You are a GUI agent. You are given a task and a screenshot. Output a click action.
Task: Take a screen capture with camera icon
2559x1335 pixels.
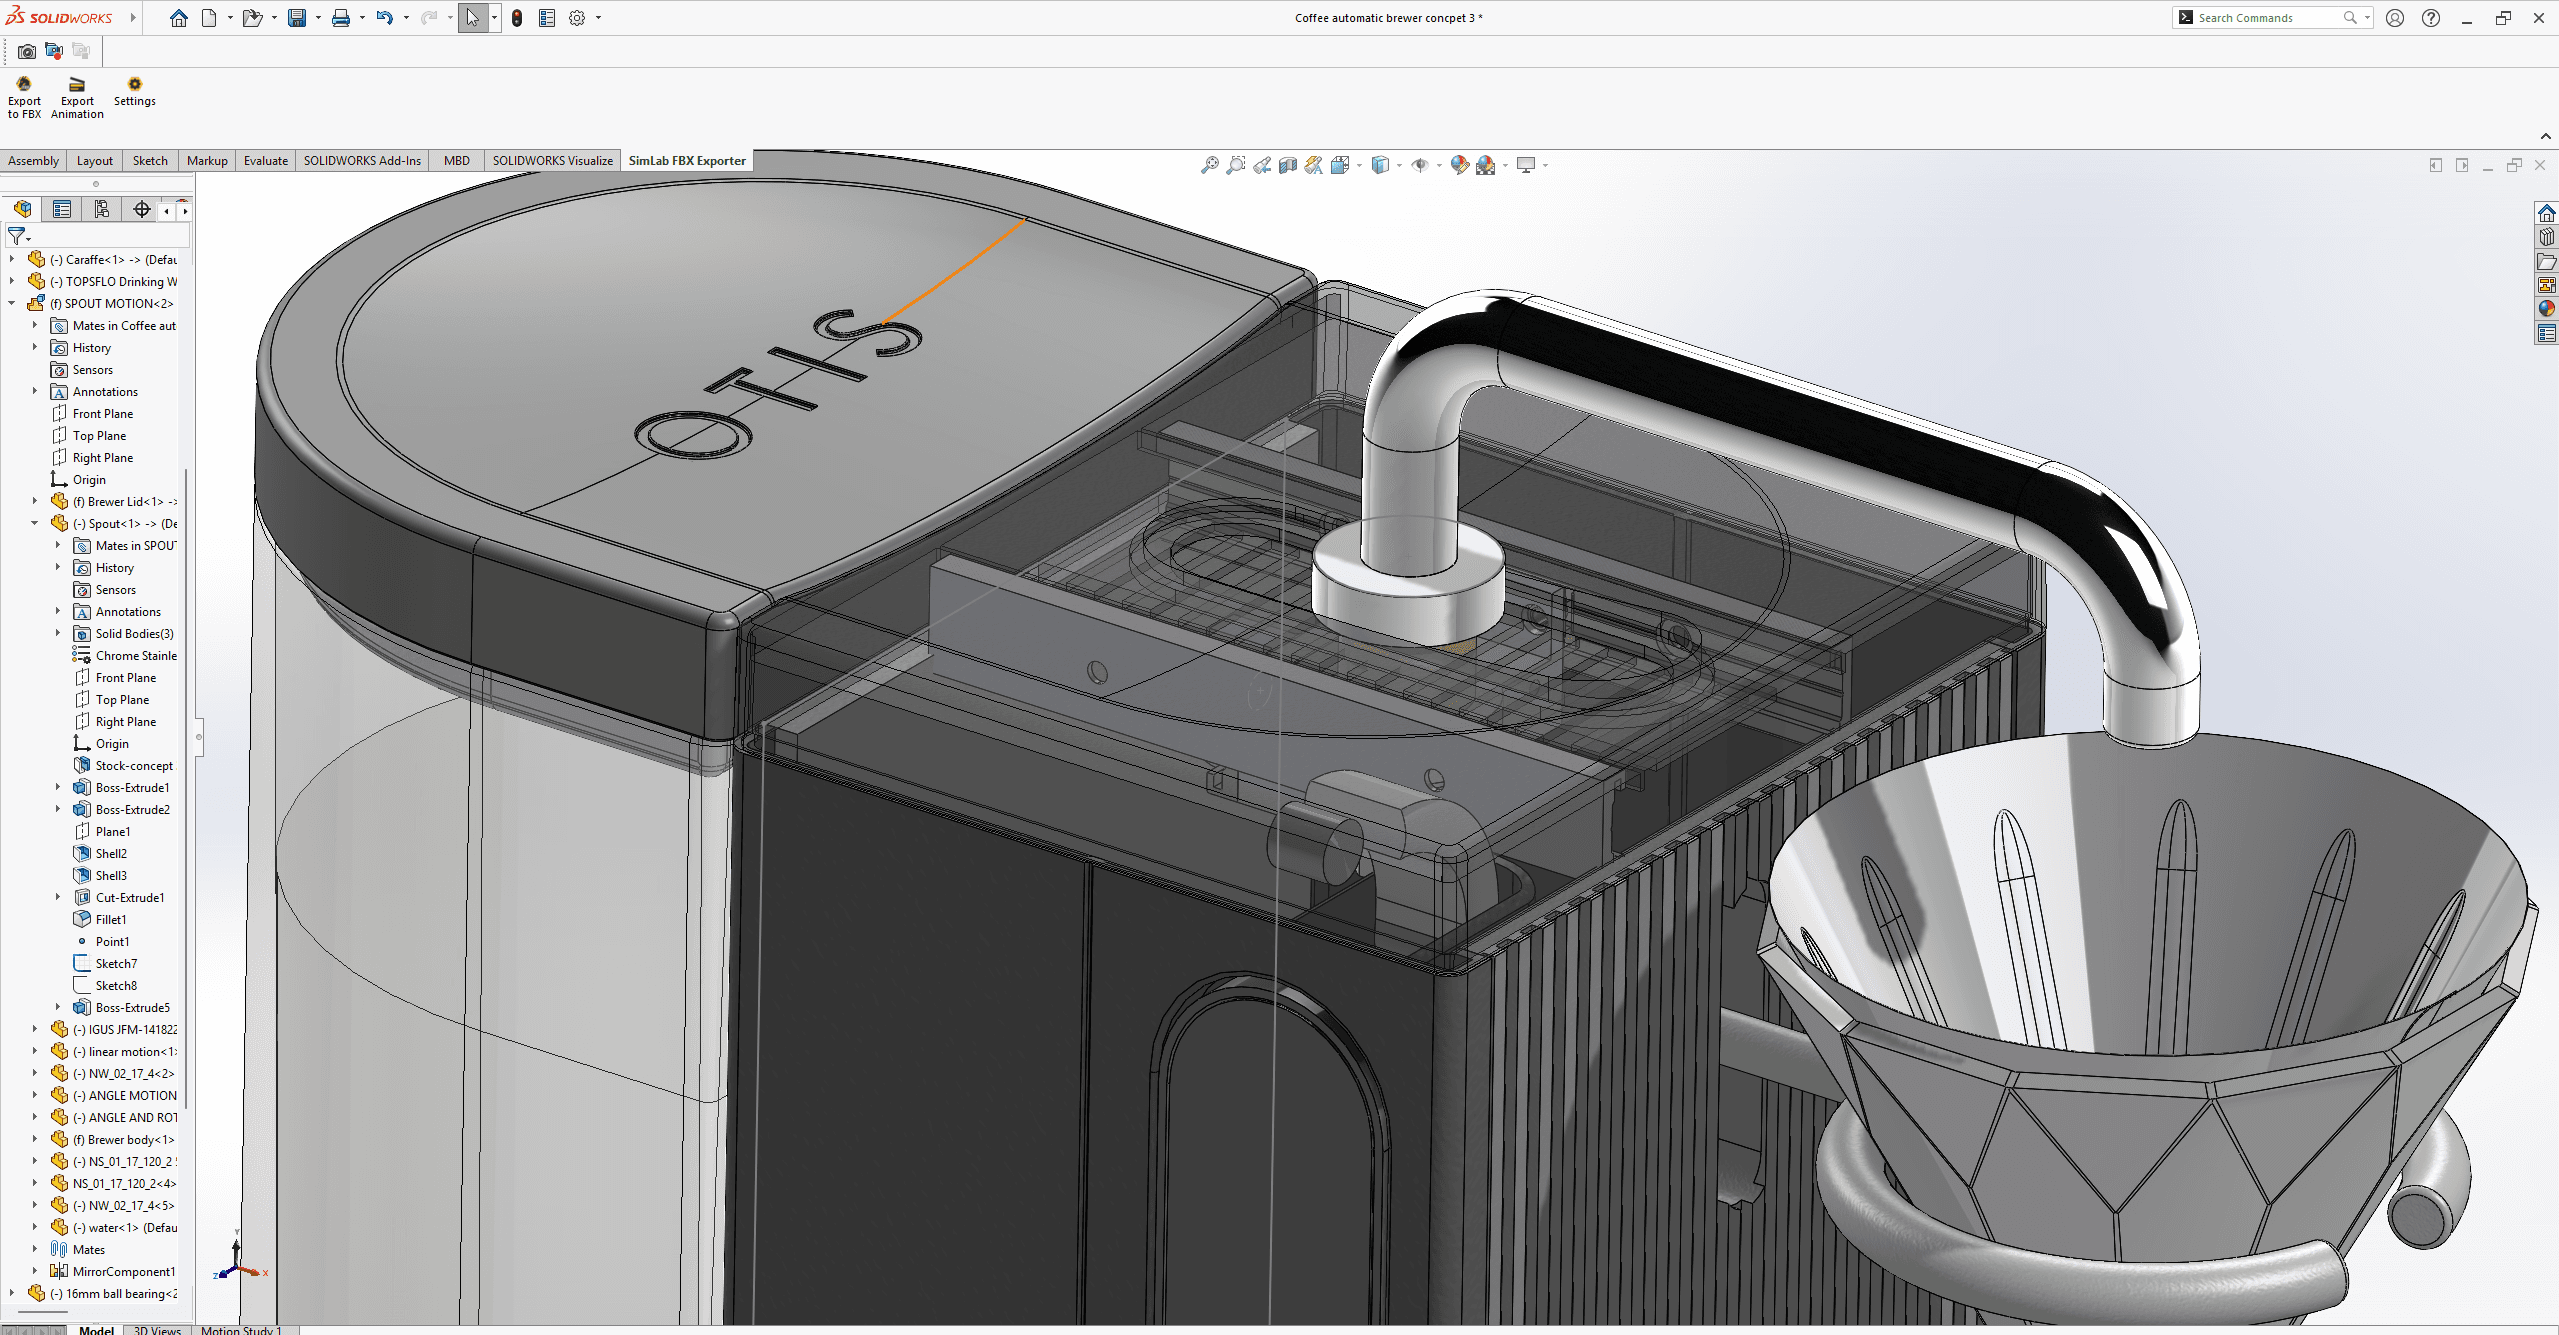coord(27,51)
